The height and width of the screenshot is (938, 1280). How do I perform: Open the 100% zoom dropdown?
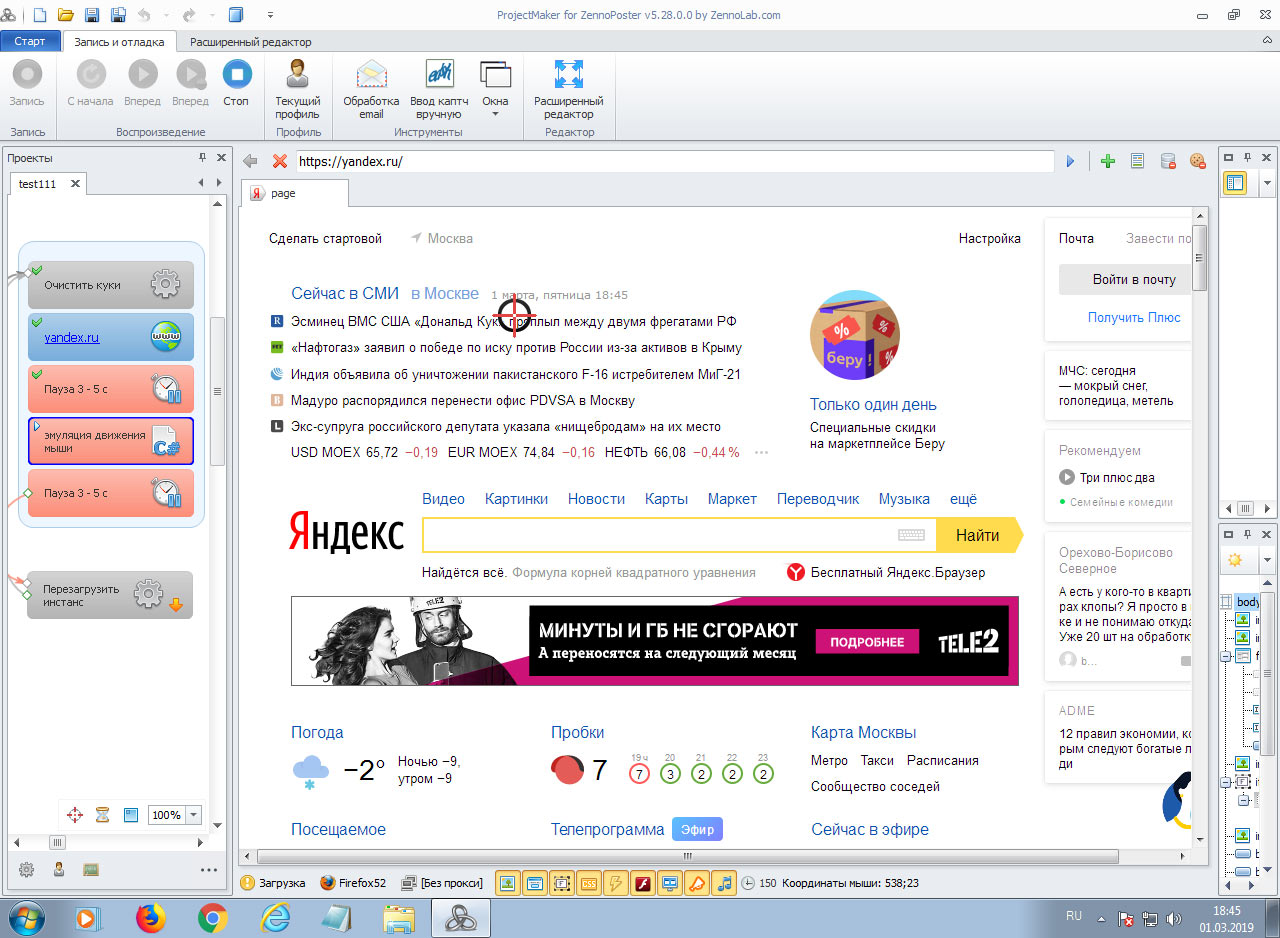pyautogui.click(x=194, y=815)
